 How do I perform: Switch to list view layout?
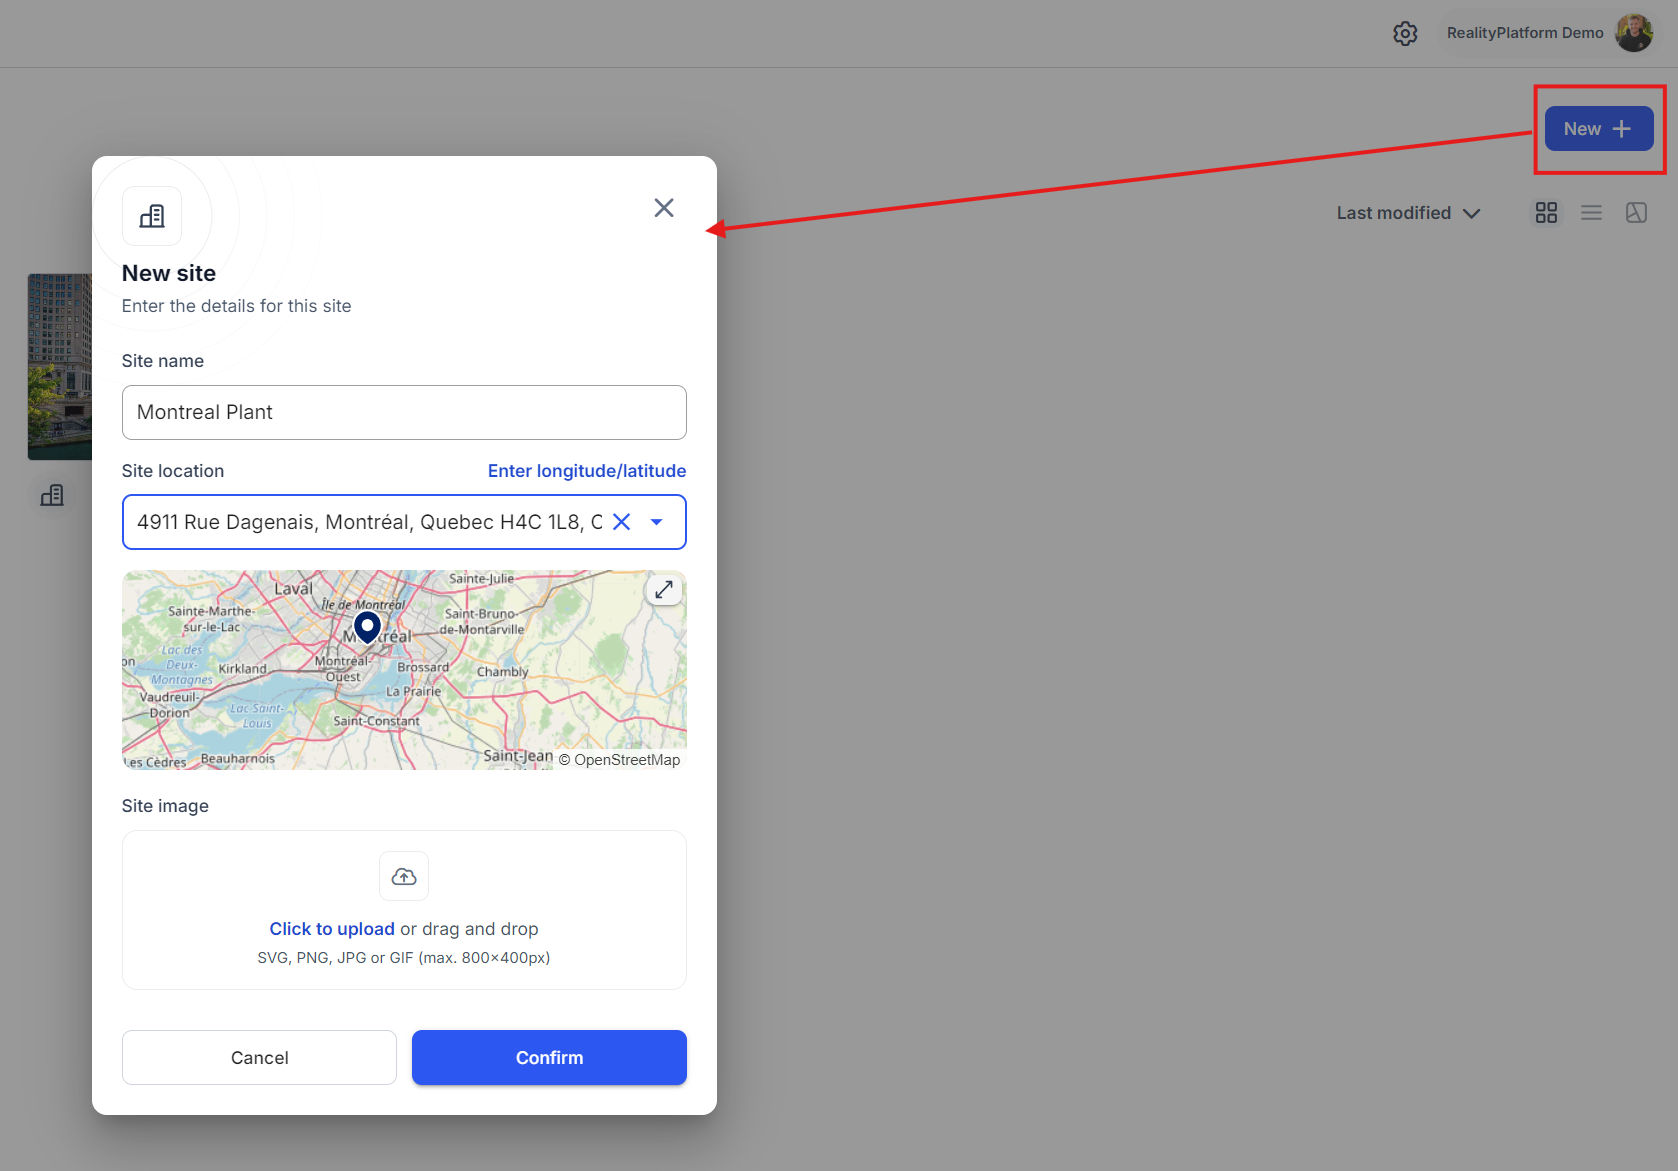coord(1591,213)
